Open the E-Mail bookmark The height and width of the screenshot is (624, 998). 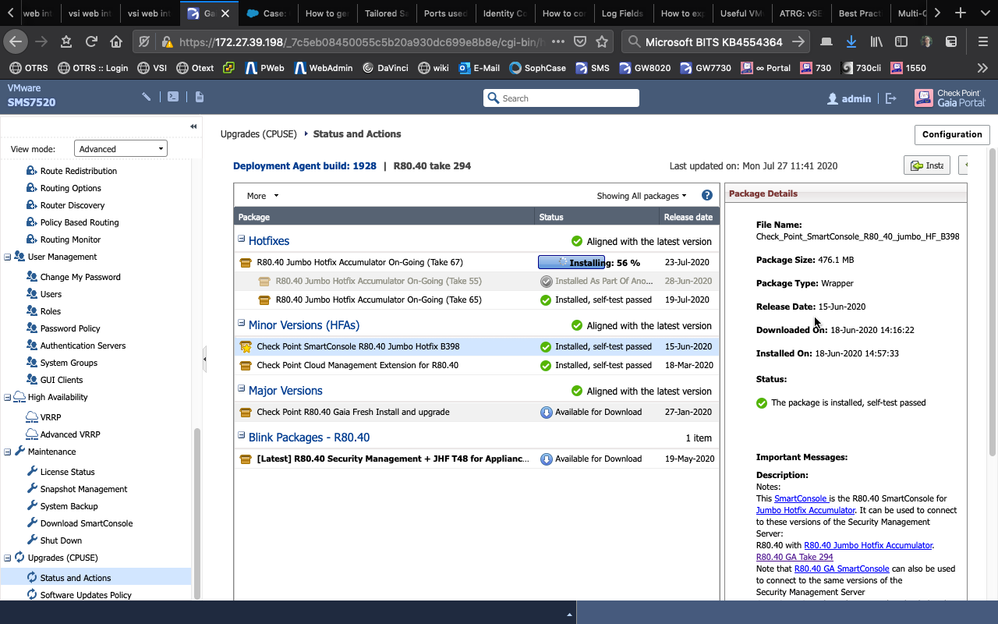tap(479, 67)
